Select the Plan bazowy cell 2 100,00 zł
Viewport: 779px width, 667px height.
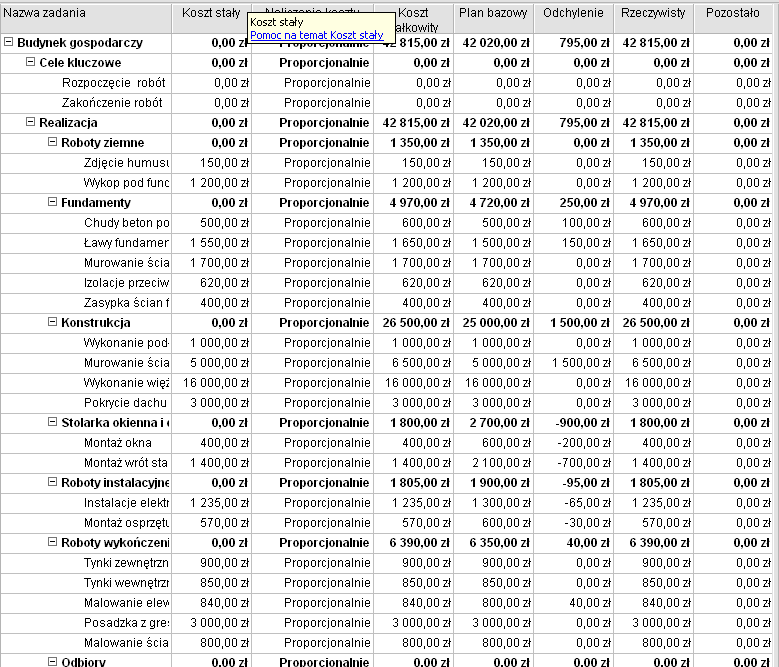pyautogui.click(x=493, y=463)
